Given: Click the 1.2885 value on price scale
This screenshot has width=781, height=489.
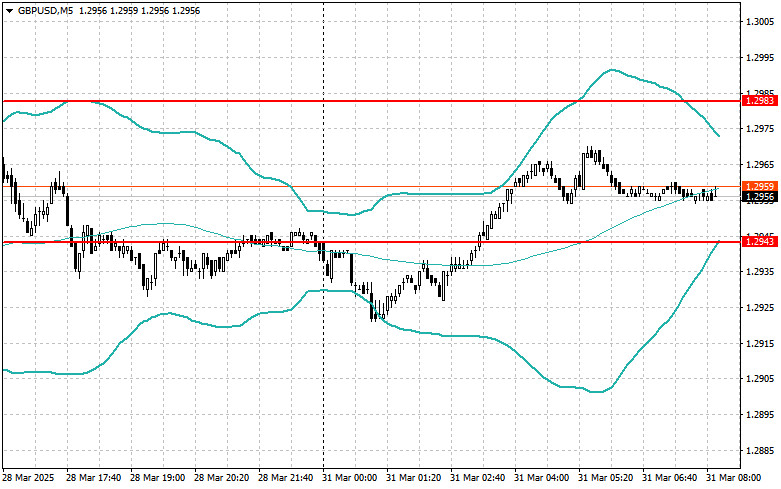Looking at the screenshot, I should pos(760,451).
